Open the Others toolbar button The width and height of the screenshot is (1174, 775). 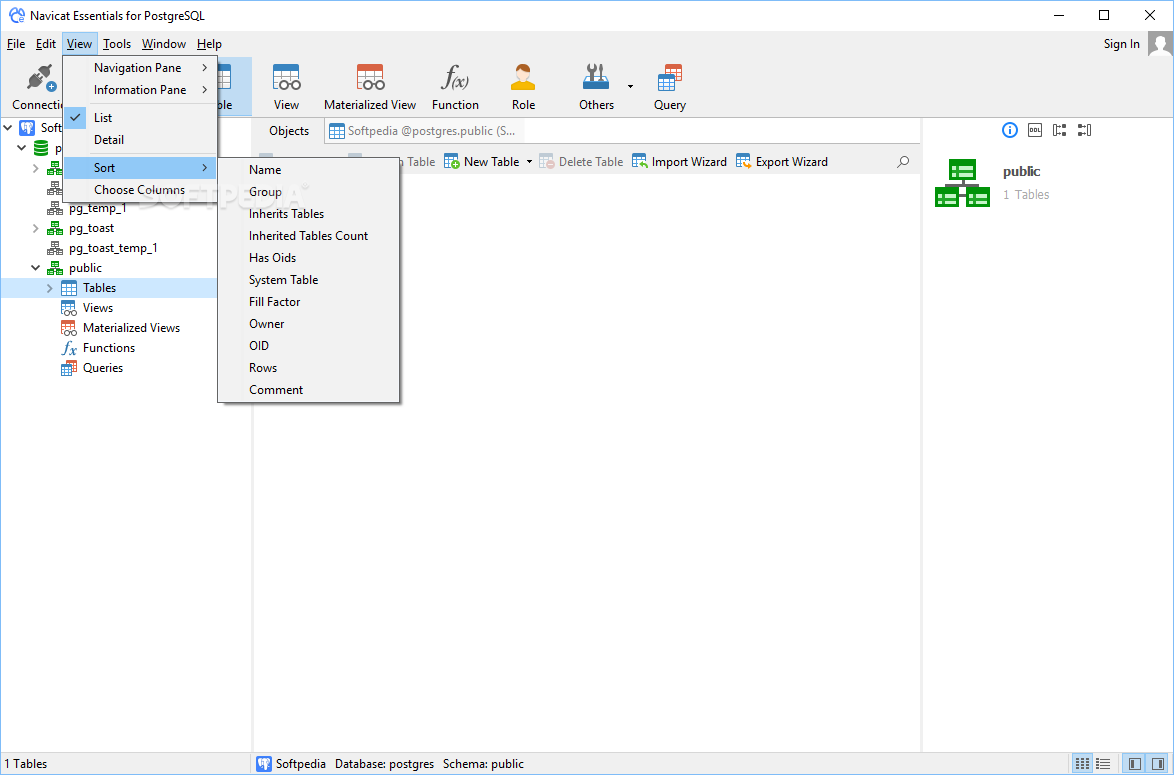(x=596, y=87)
